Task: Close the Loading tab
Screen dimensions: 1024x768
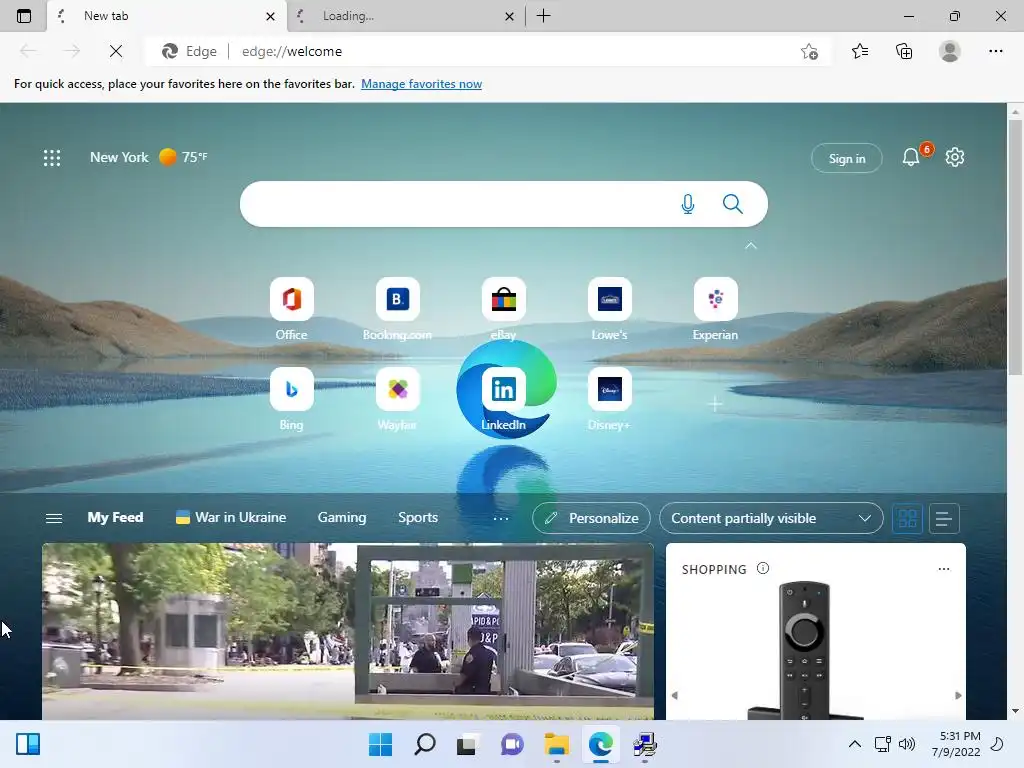Action: 509,16
